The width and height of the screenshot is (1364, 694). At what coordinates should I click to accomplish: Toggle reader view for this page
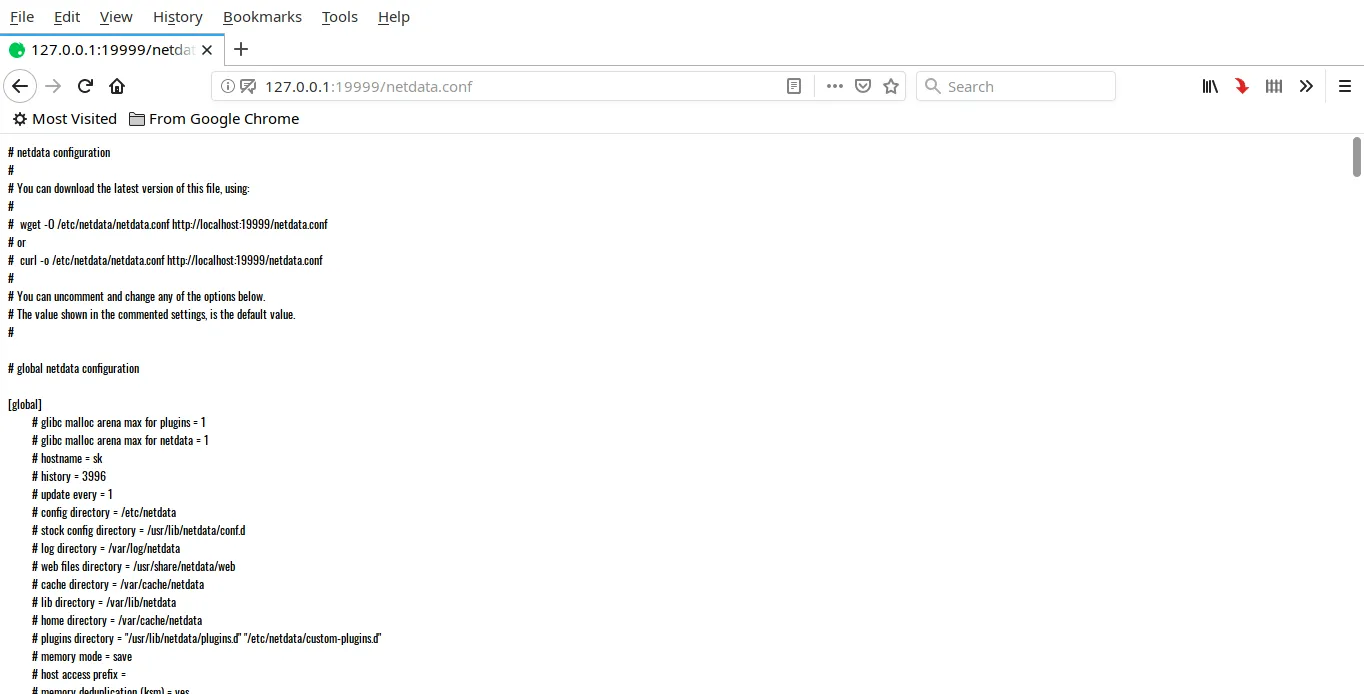[794, 86]
